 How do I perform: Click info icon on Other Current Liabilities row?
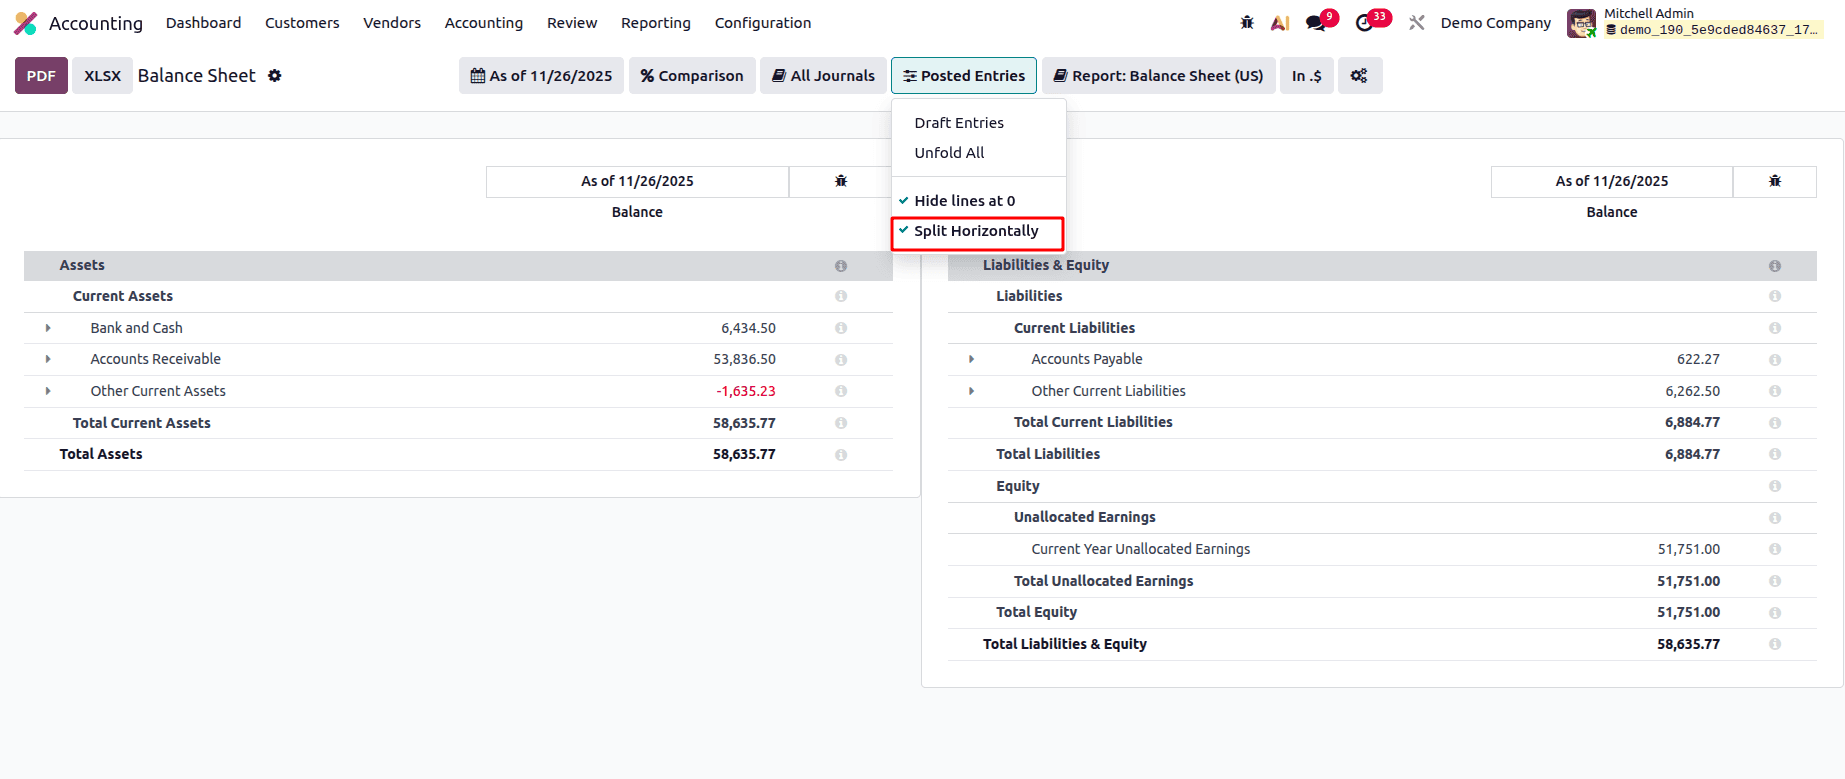click(1775, 391)
